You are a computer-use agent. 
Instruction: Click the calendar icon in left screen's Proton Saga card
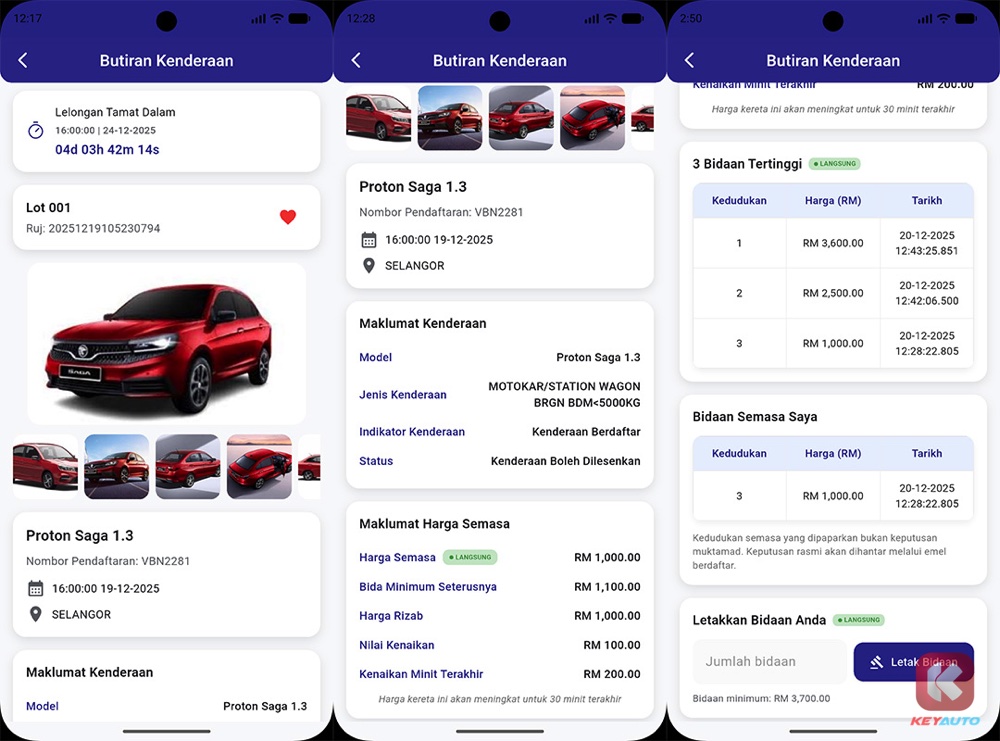point(36,588)
